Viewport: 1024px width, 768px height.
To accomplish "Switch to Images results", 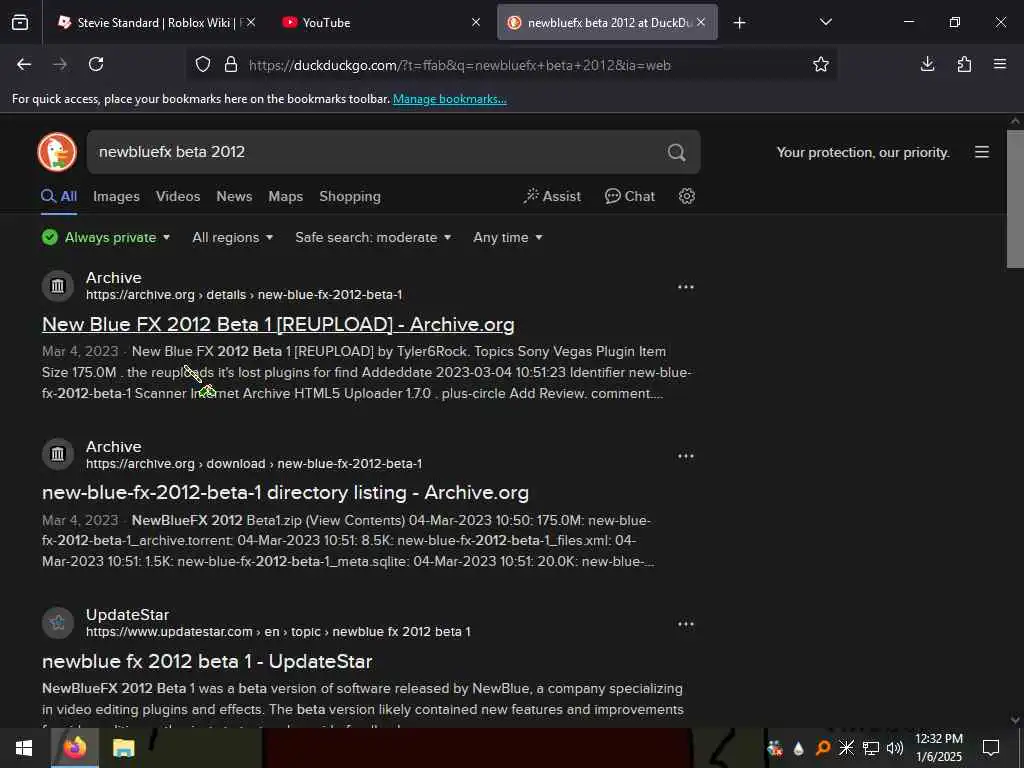I will [116, 197].
